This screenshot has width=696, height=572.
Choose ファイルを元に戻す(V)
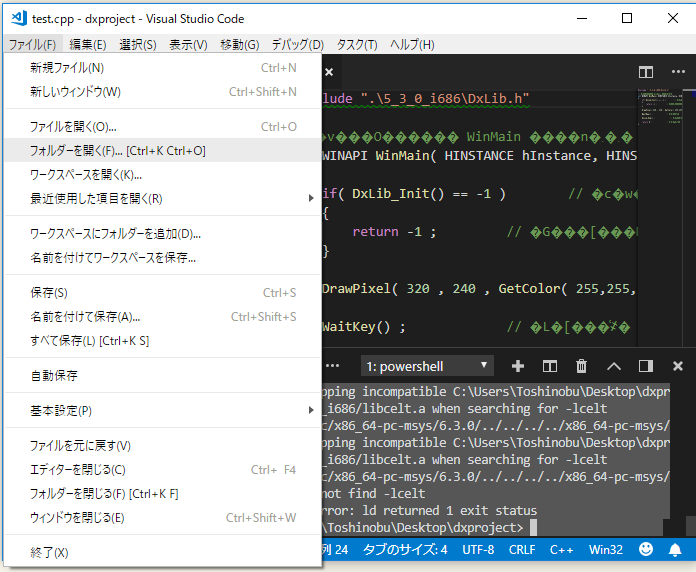pos(162,446)
